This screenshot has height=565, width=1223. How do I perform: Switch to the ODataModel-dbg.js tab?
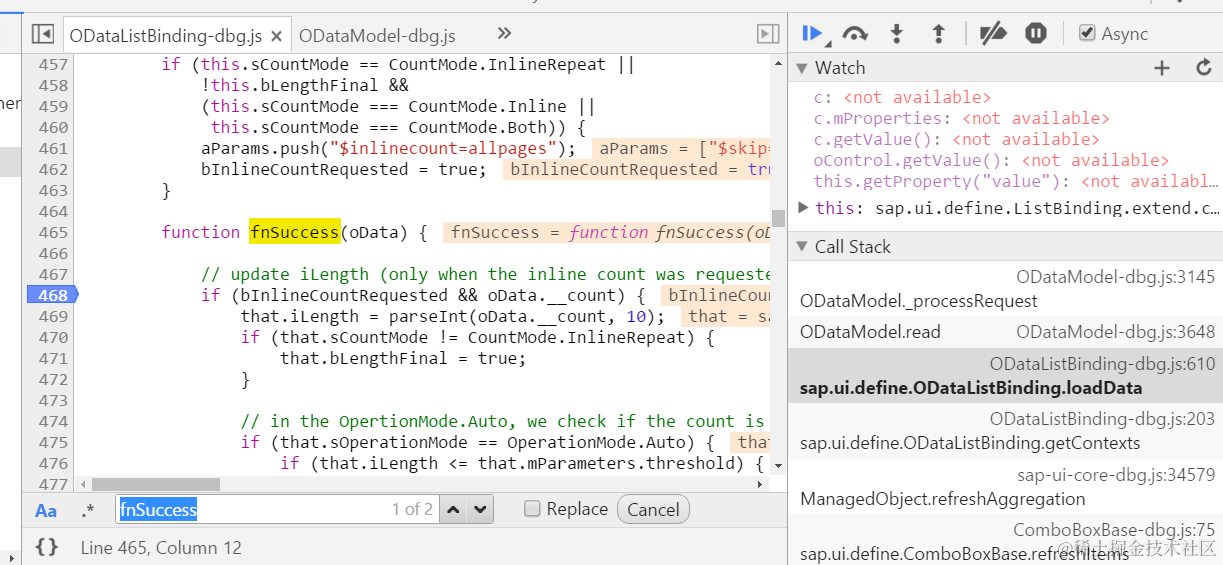click(x=377, y=36)
